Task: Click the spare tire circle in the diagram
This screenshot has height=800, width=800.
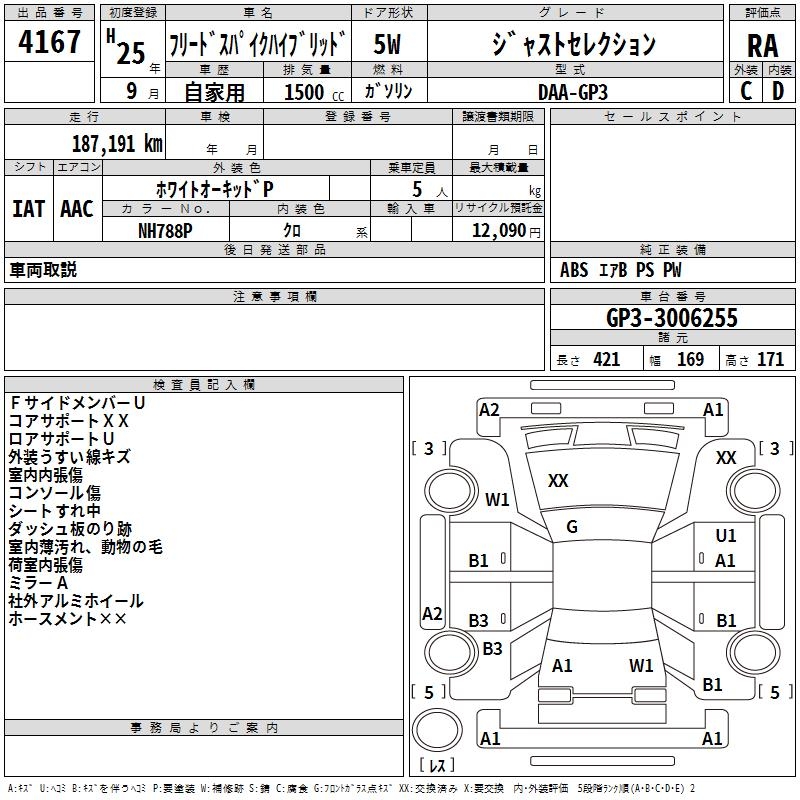Action: click(436, 727)
